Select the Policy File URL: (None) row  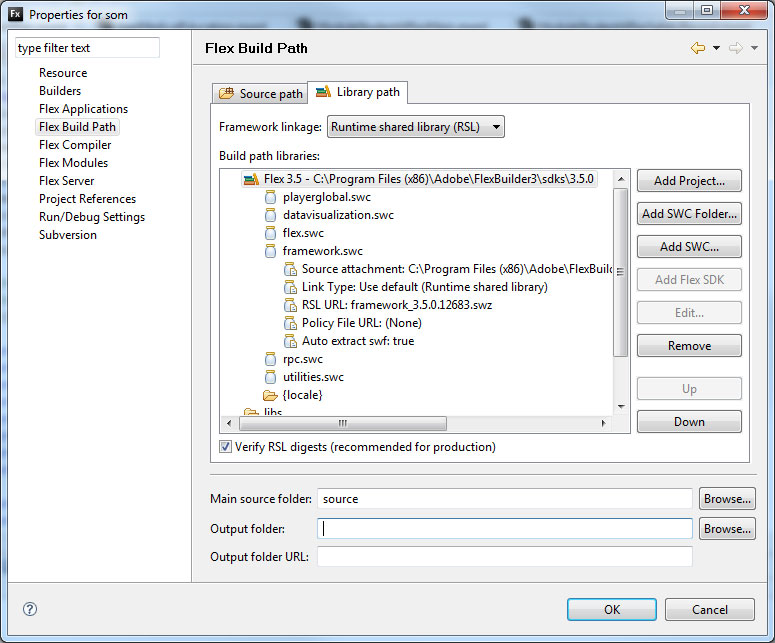click(x=361, y=323)
